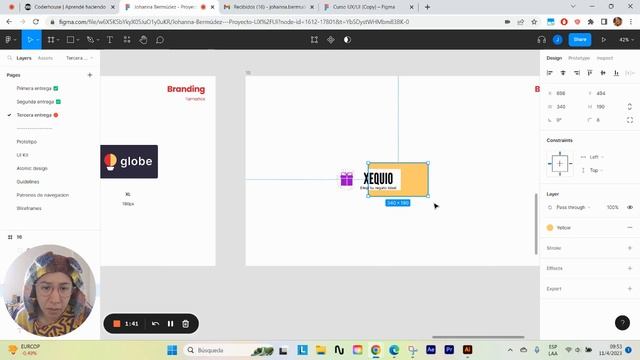Toggle independent corners icon
The width and height of the screenshot is (640, 360).
click(630, 120)
